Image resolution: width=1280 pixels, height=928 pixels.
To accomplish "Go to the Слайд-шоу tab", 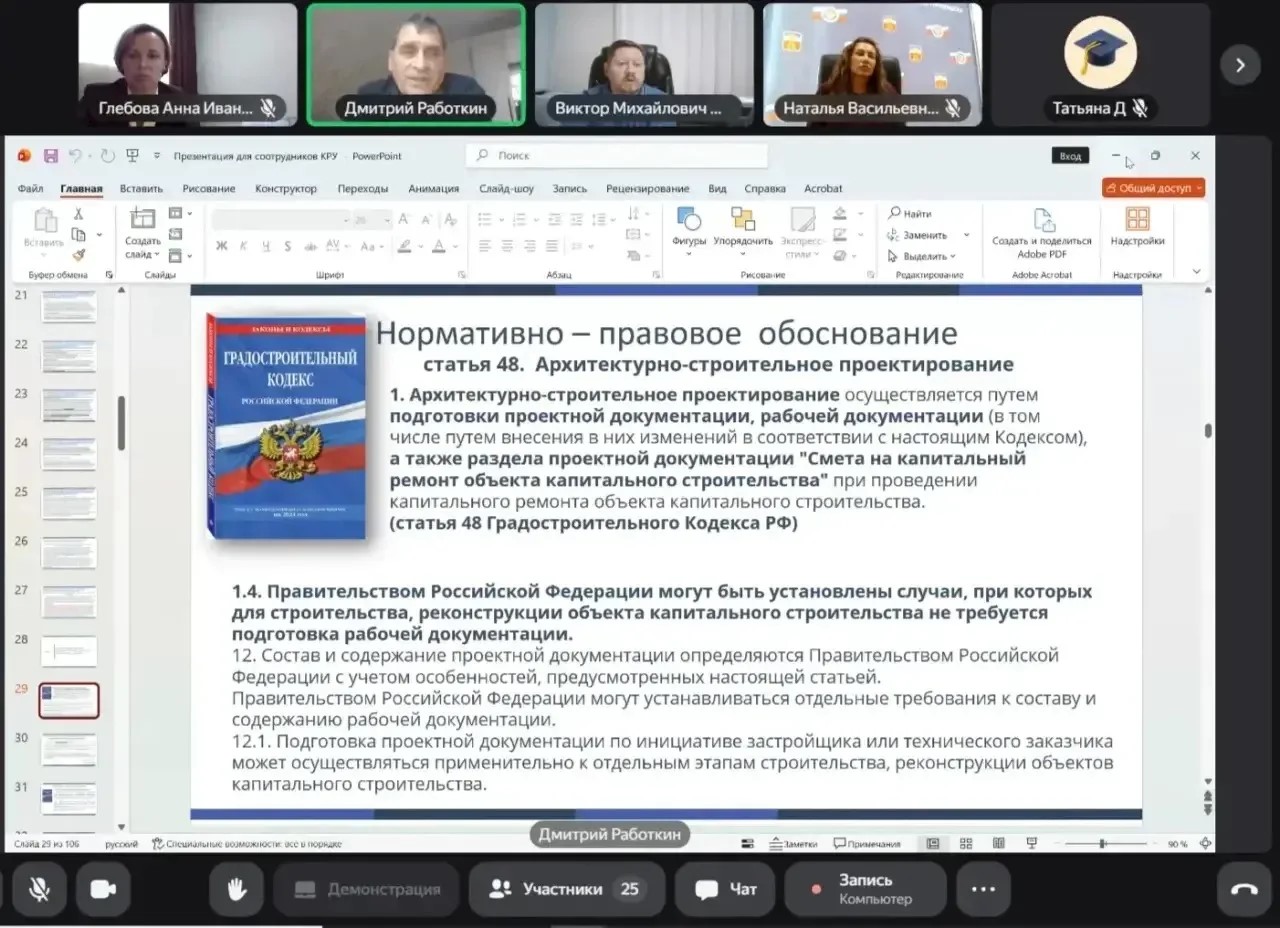I will click(x=506, y=188).
